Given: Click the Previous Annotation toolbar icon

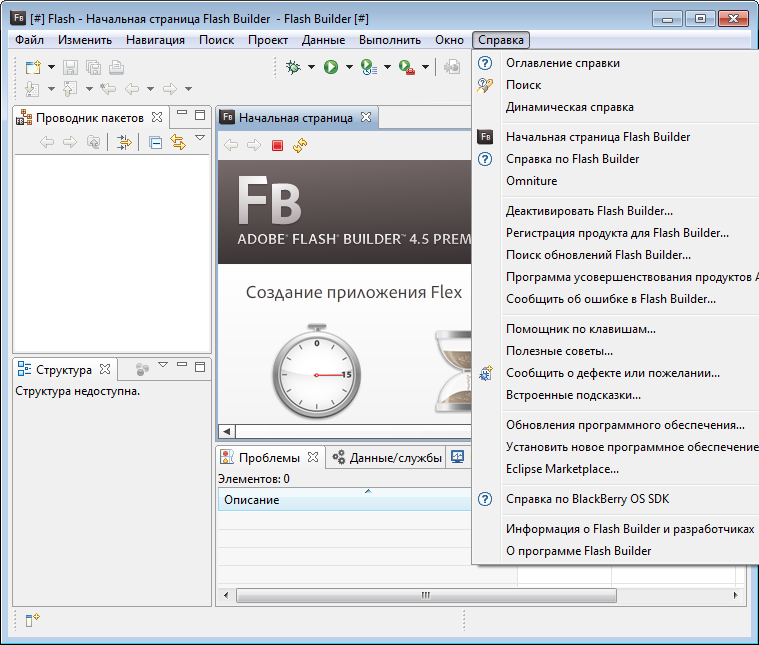Looking at the screenshot, I should (x=70, y=89).
